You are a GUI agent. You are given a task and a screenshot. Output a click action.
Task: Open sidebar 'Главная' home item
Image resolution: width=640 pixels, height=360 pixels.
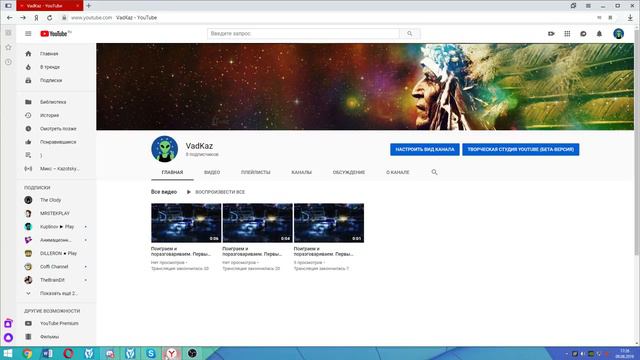56,54
